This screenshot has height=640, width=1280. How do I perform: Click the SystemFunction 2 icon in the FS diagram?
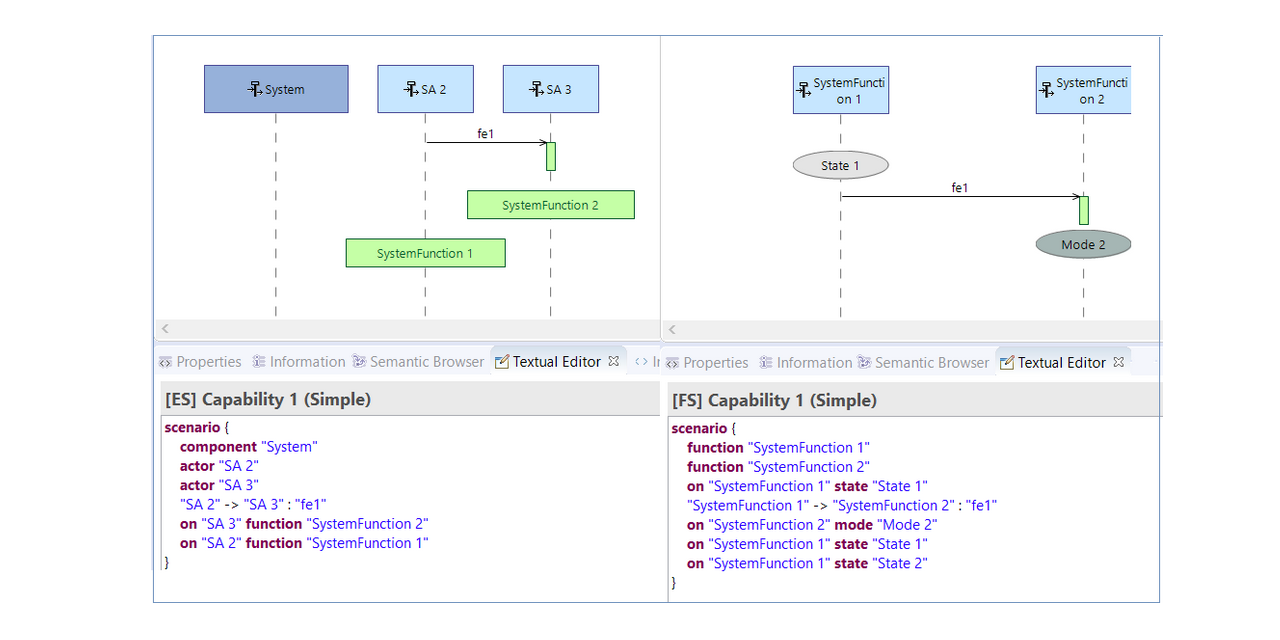click(x=1046, y=89)
